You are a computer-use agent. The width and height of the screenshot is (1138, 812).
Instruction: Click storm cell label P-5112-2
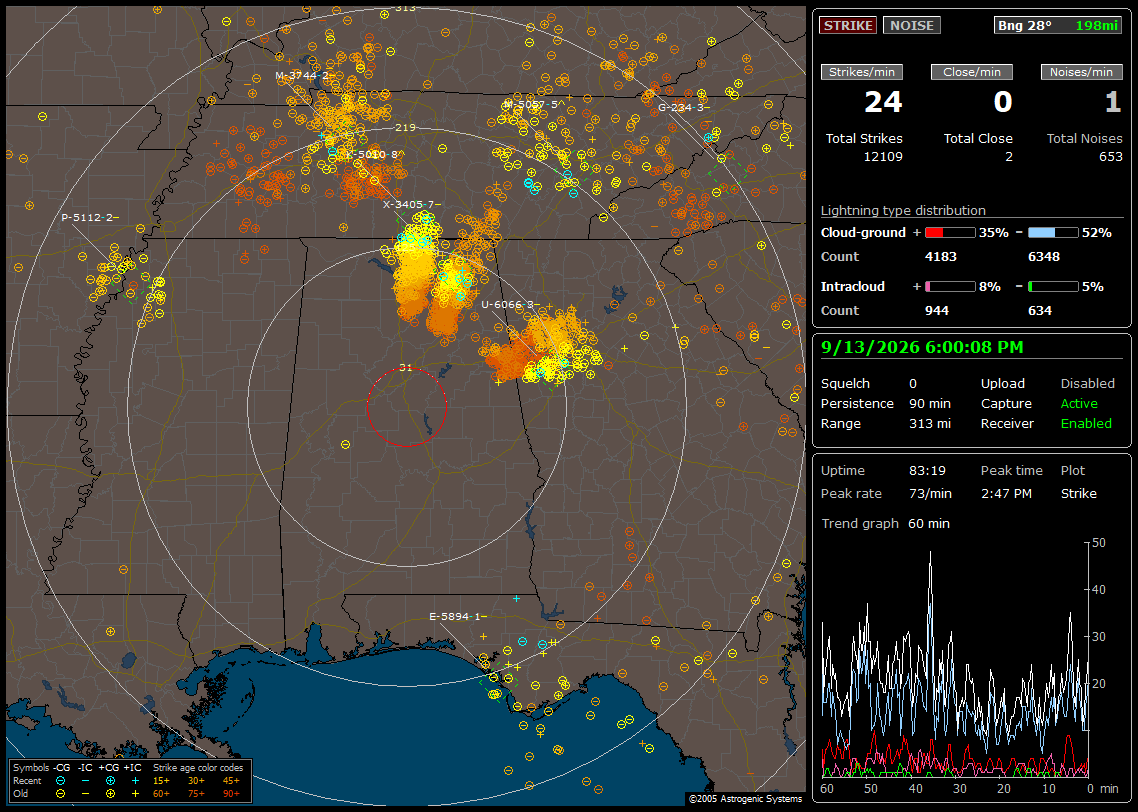(90, 218)
